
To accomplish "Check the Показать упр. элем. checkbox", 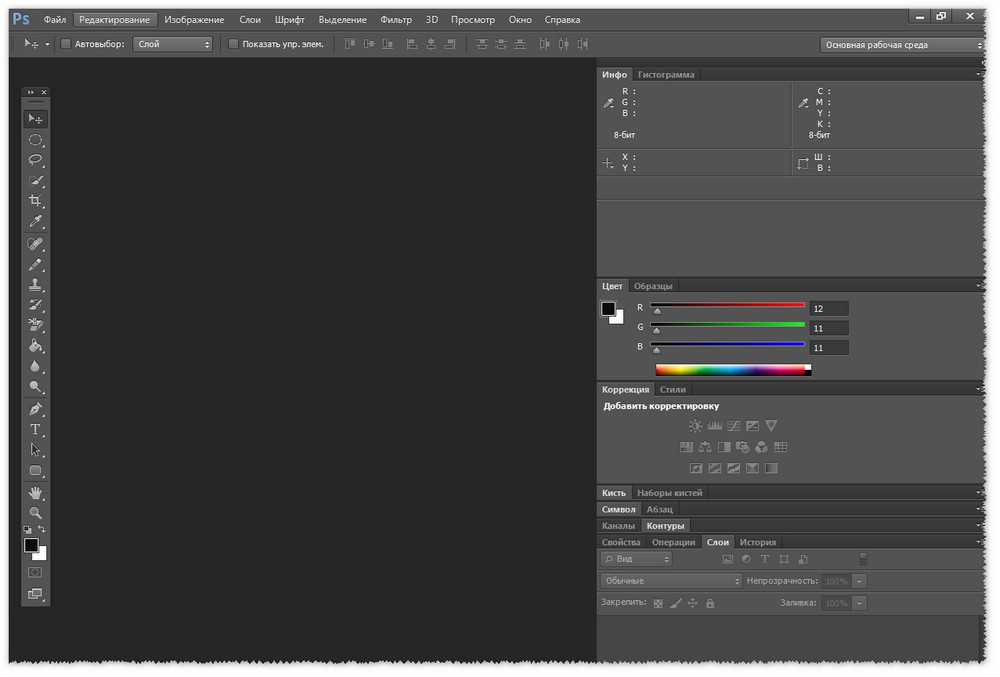I will pyautogui.click(x=233, y=44).
